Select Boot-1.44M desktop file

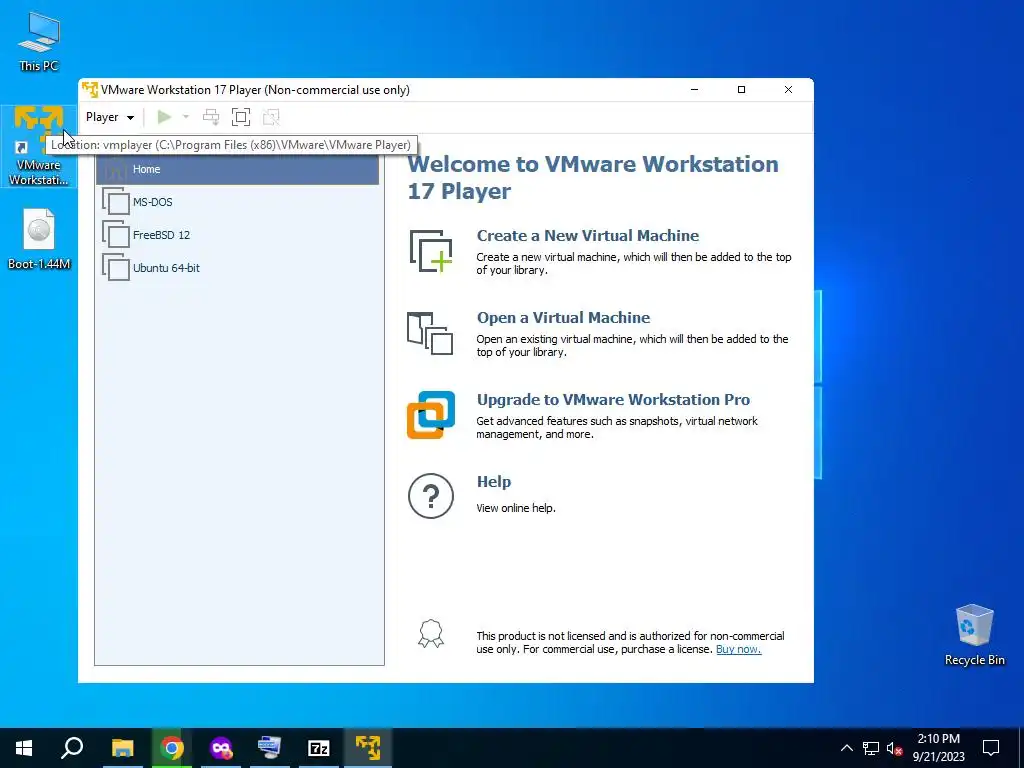39,239
